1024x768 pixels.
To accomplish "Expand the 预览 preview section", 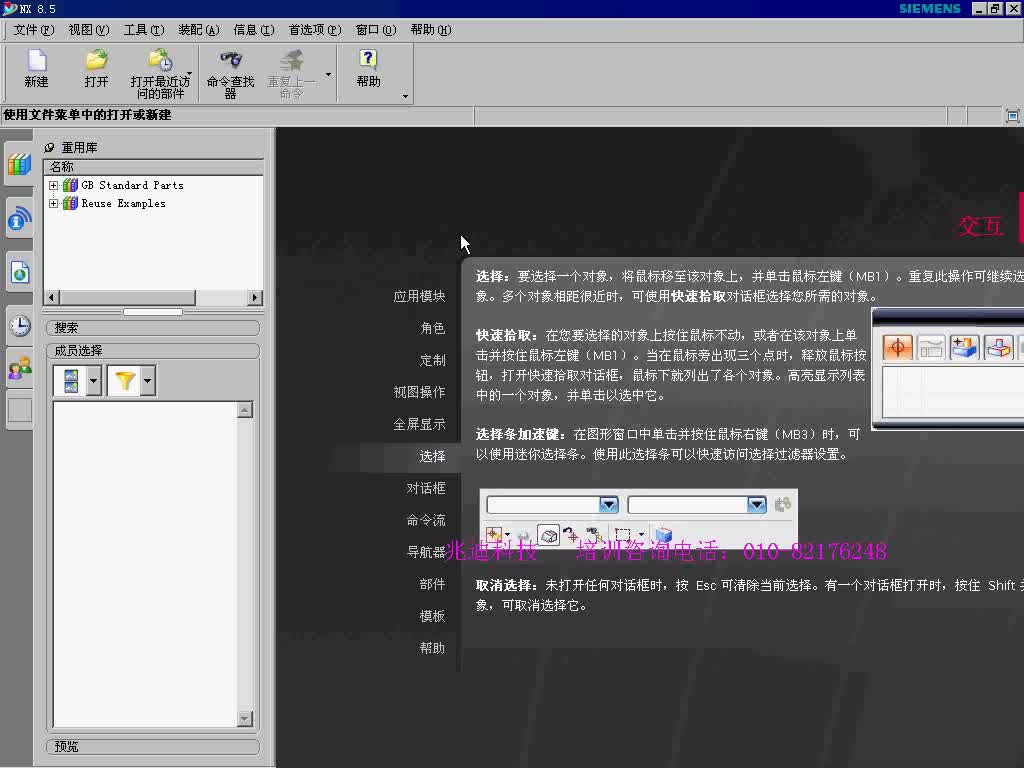I will (153, 746).
